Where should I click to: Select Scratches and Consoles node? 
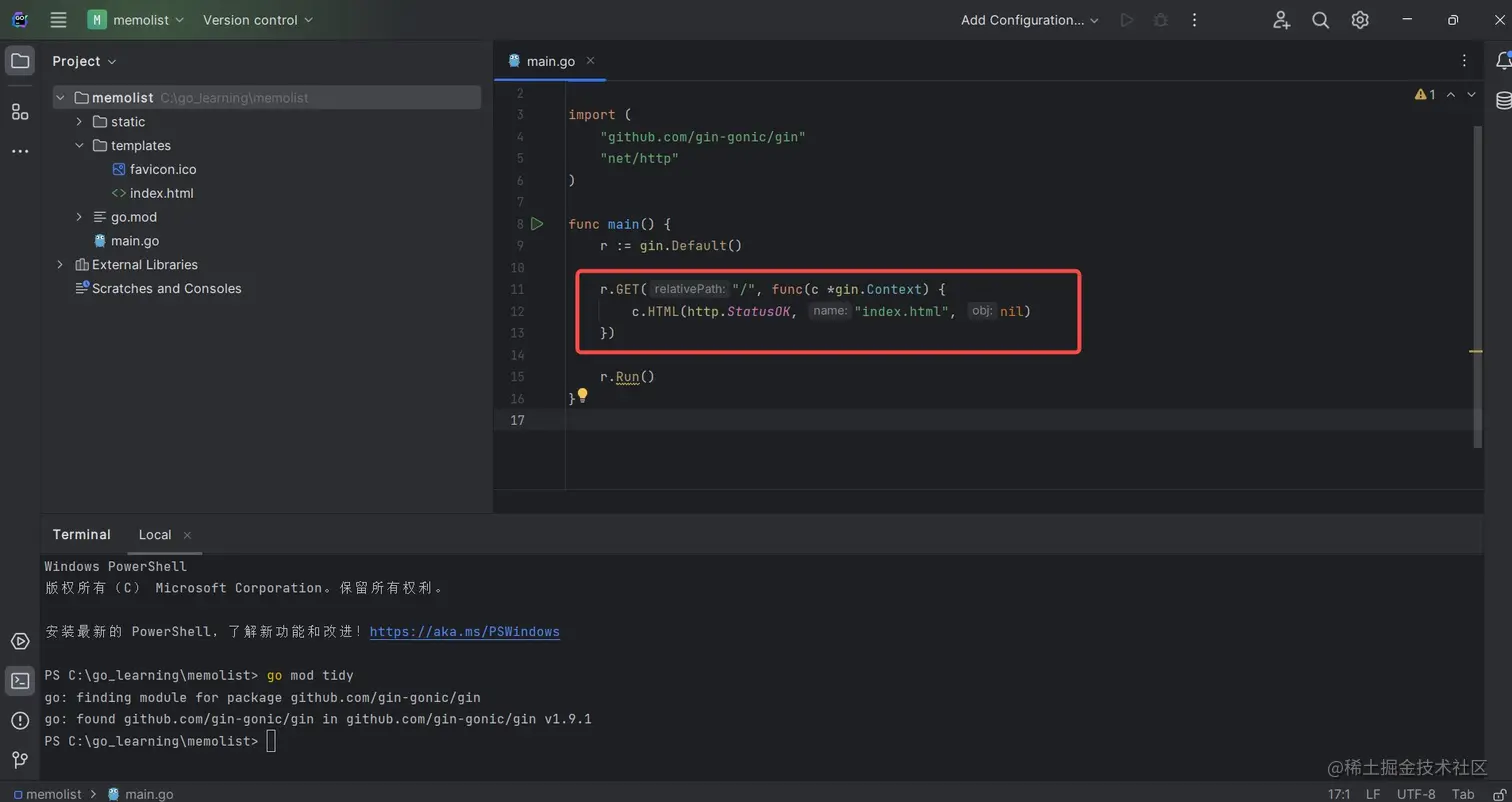coord(158,289)
